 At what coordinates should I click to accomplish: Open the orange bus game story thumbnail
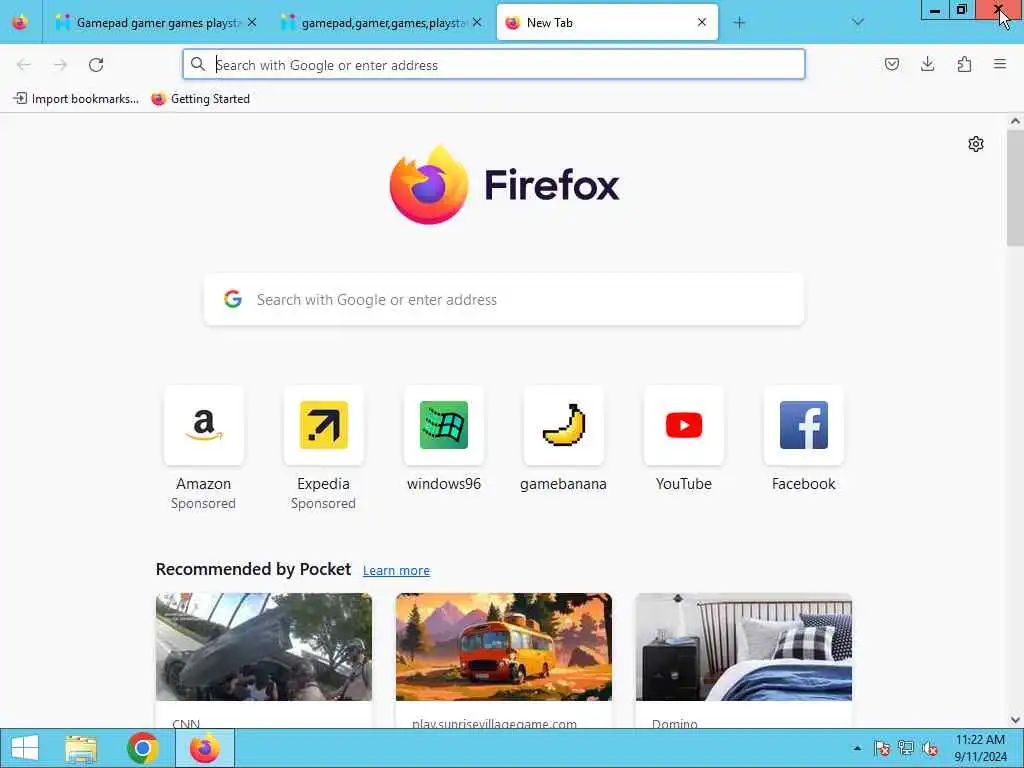click(x=504, y=647)
